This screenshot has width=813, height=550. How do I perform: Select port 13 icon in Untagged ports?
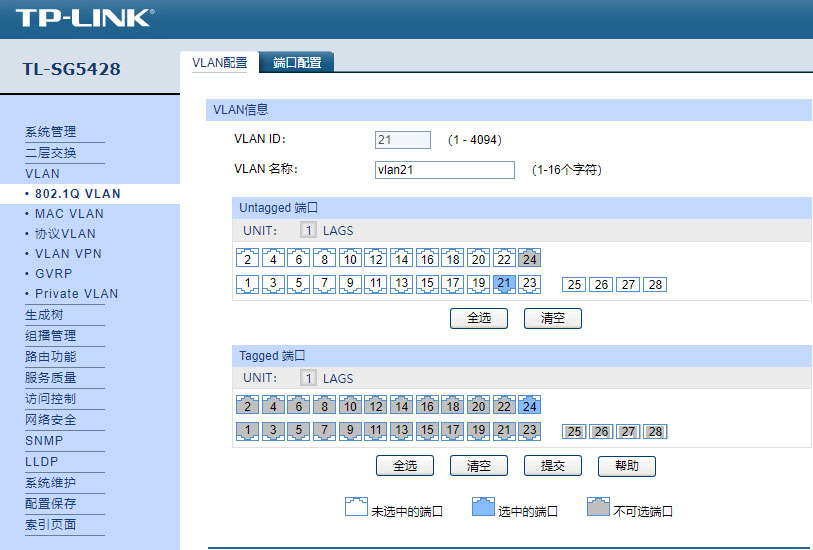point(401,284)
